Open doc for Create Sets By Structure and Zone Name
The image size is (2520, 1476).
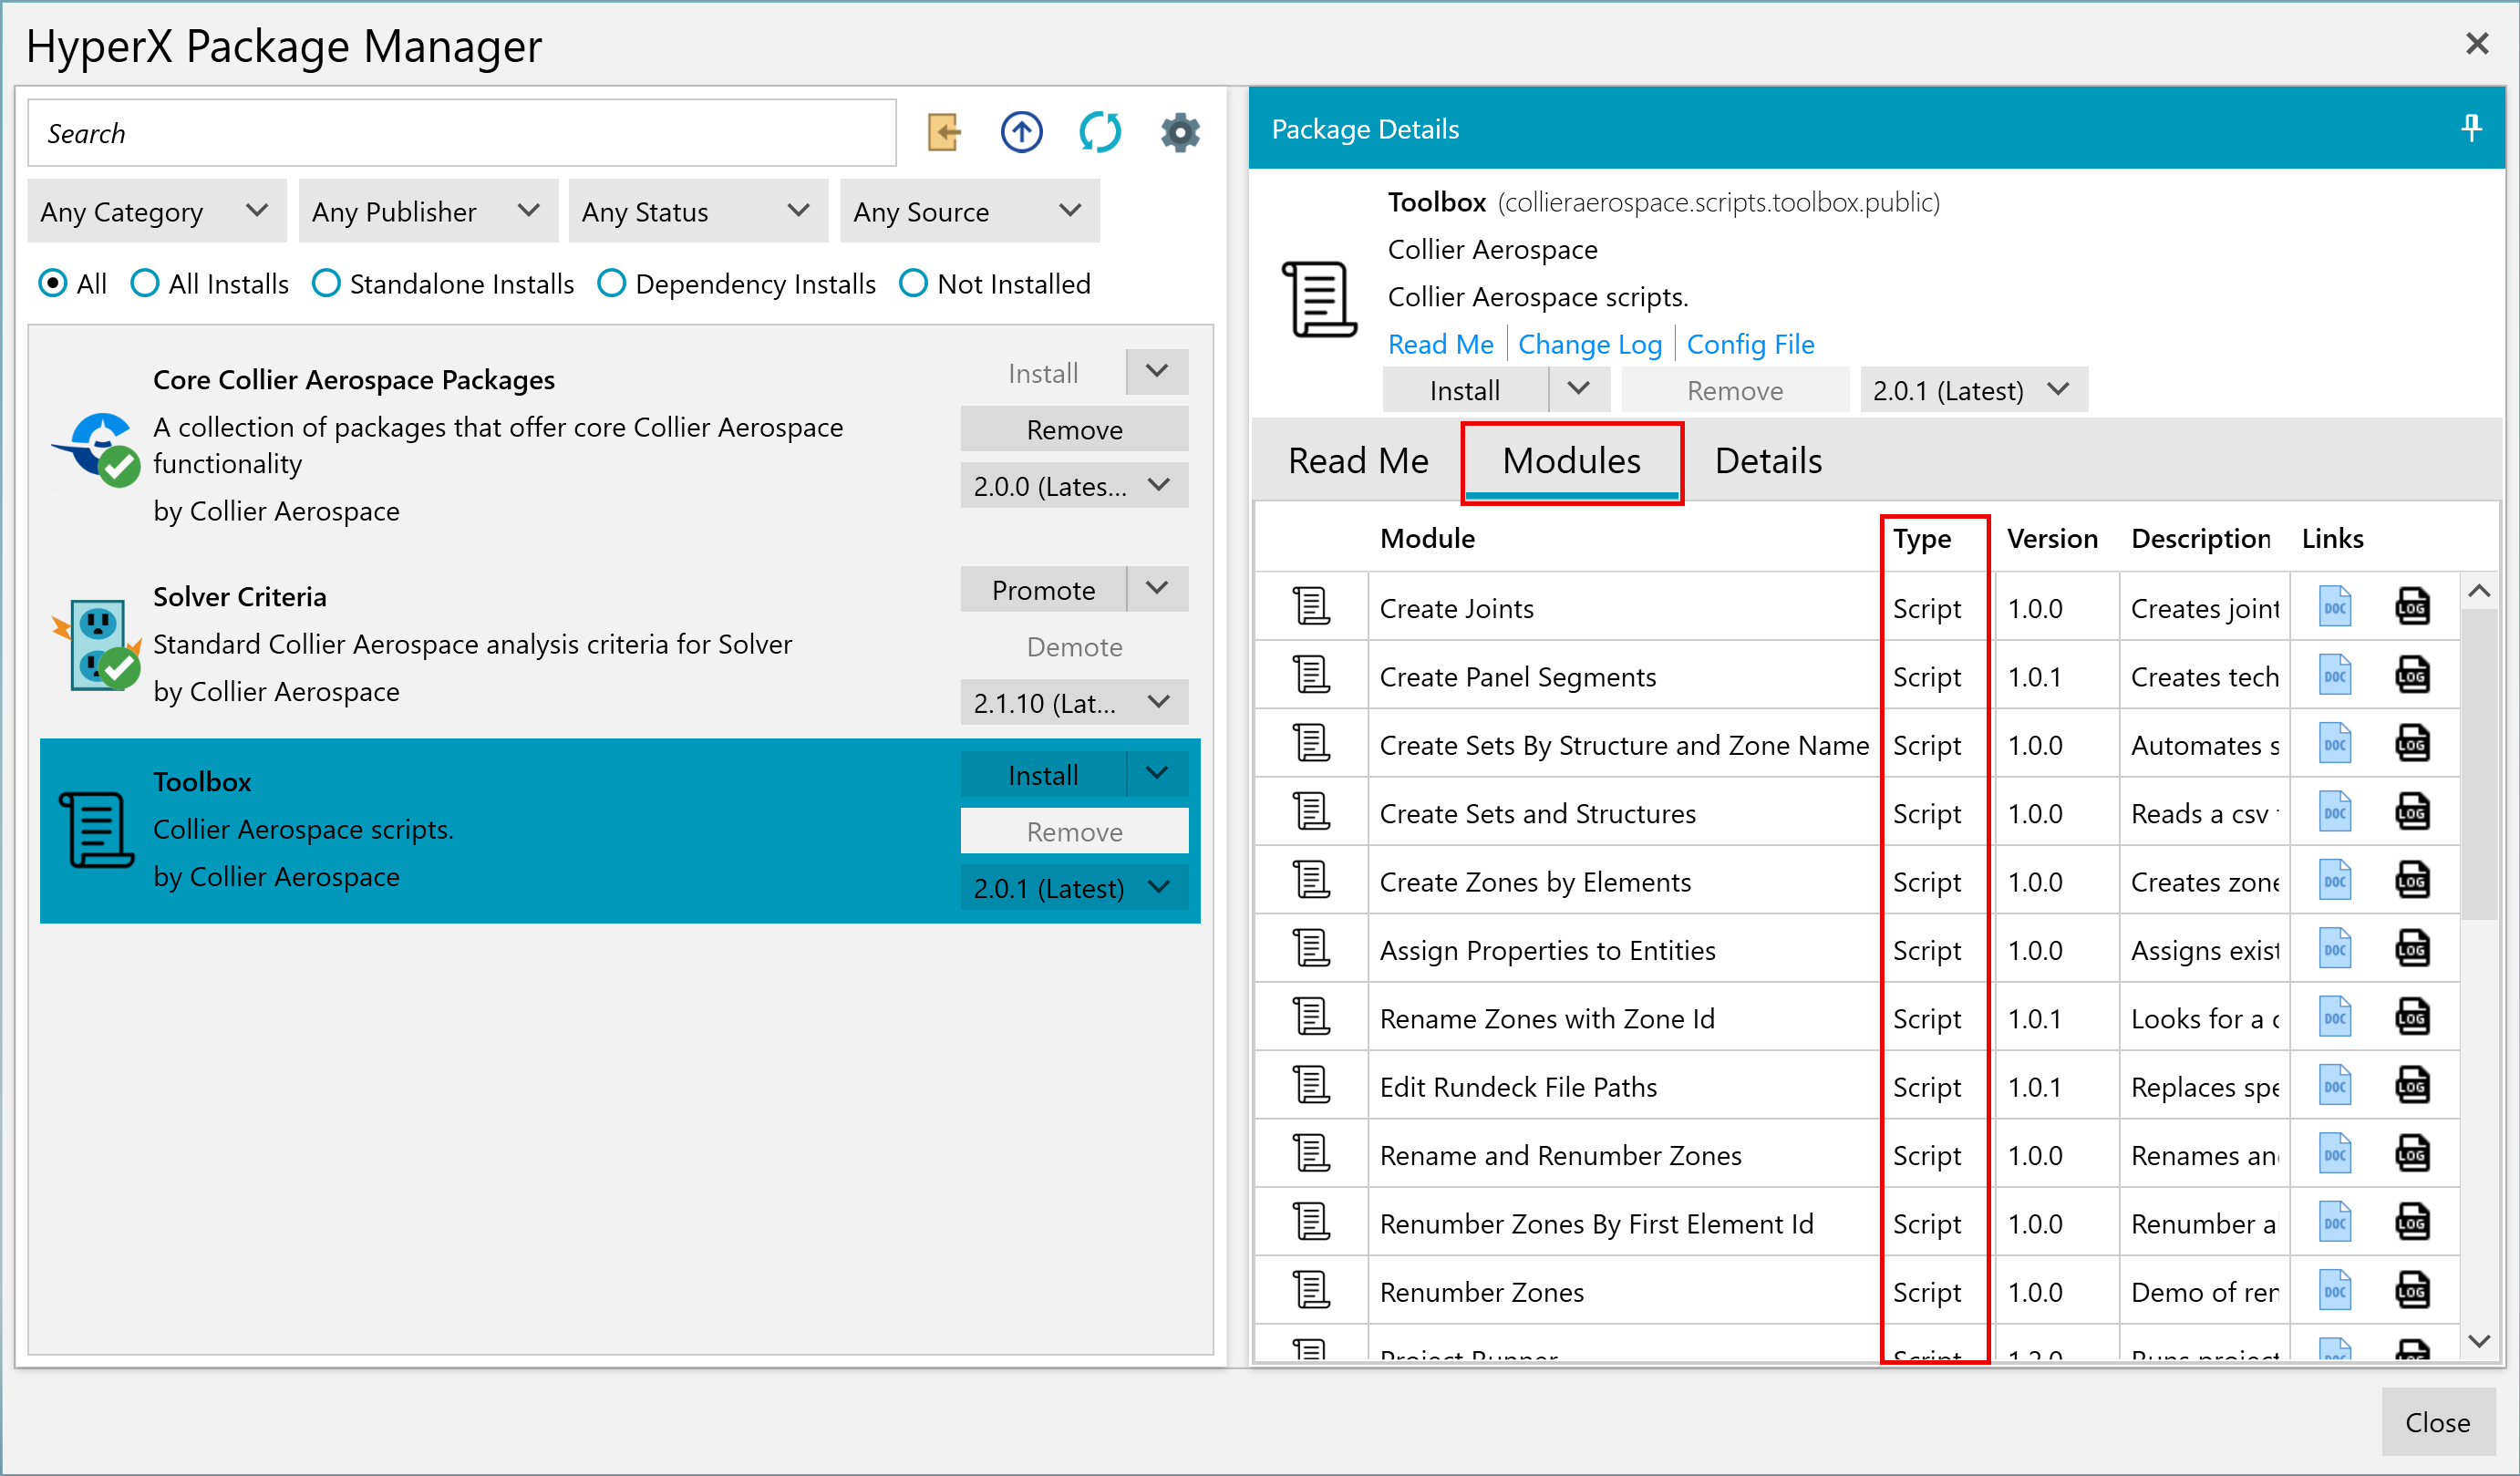2335,744
